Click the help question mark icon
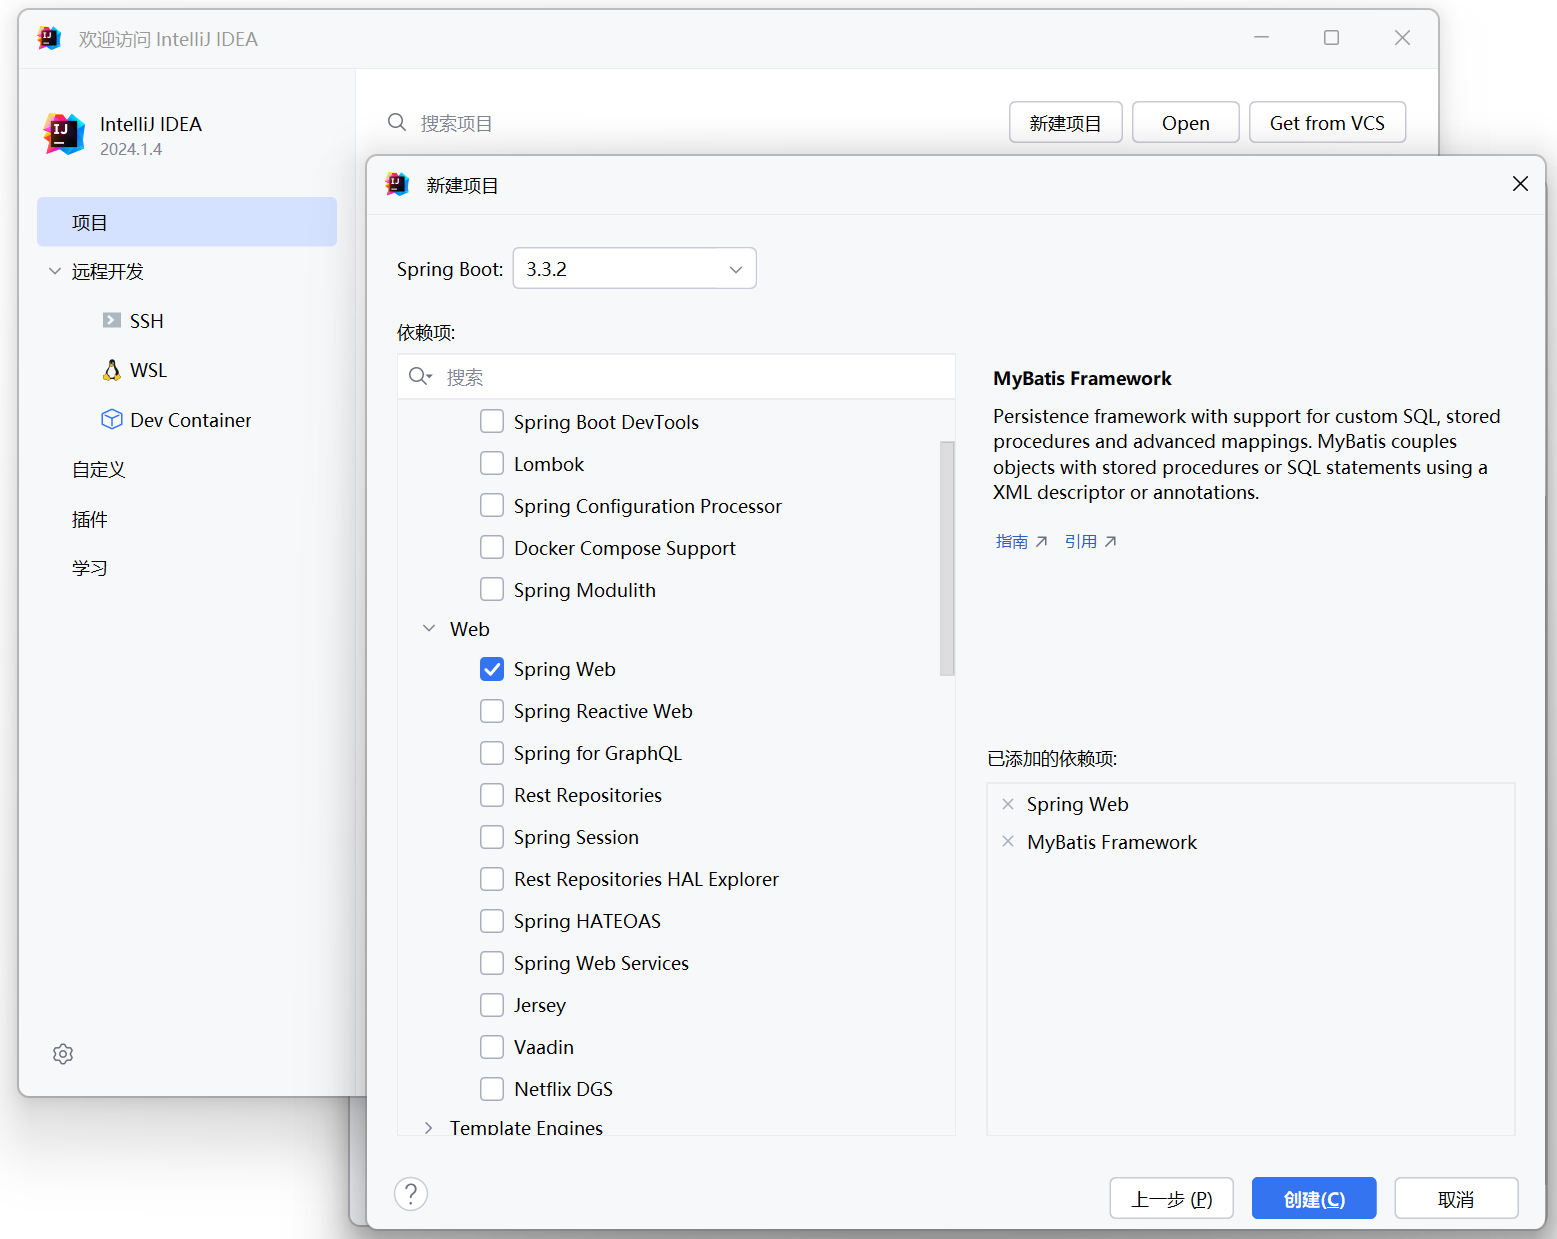 [411, 1194]
